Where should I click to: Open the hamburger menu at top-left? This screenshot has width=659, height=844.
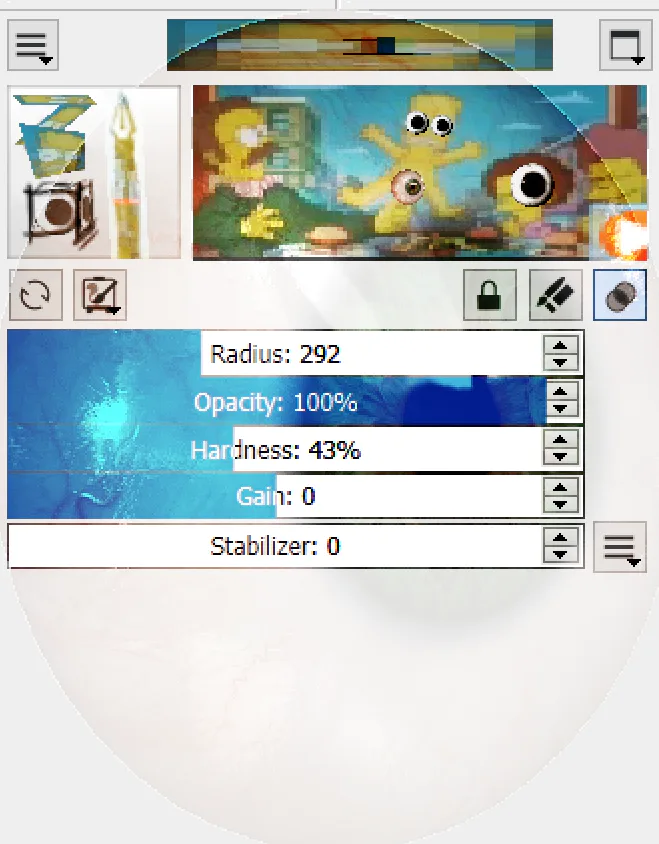click(33, 45)
